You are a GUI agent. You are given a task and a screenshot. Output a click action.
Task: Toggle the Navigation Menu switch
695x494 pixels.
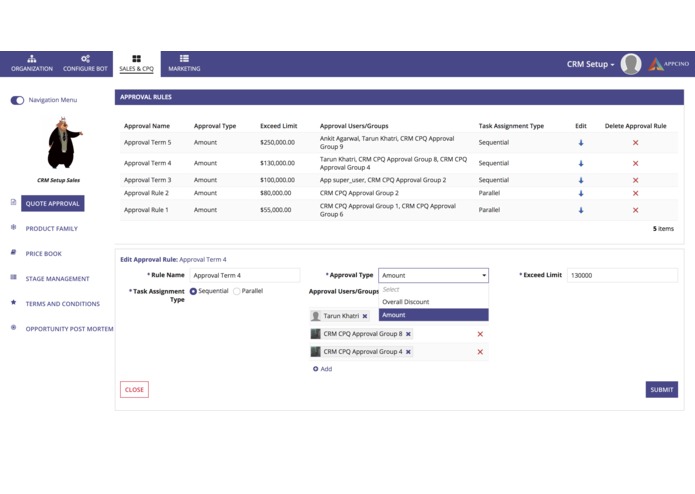click(x=17, y=101)
